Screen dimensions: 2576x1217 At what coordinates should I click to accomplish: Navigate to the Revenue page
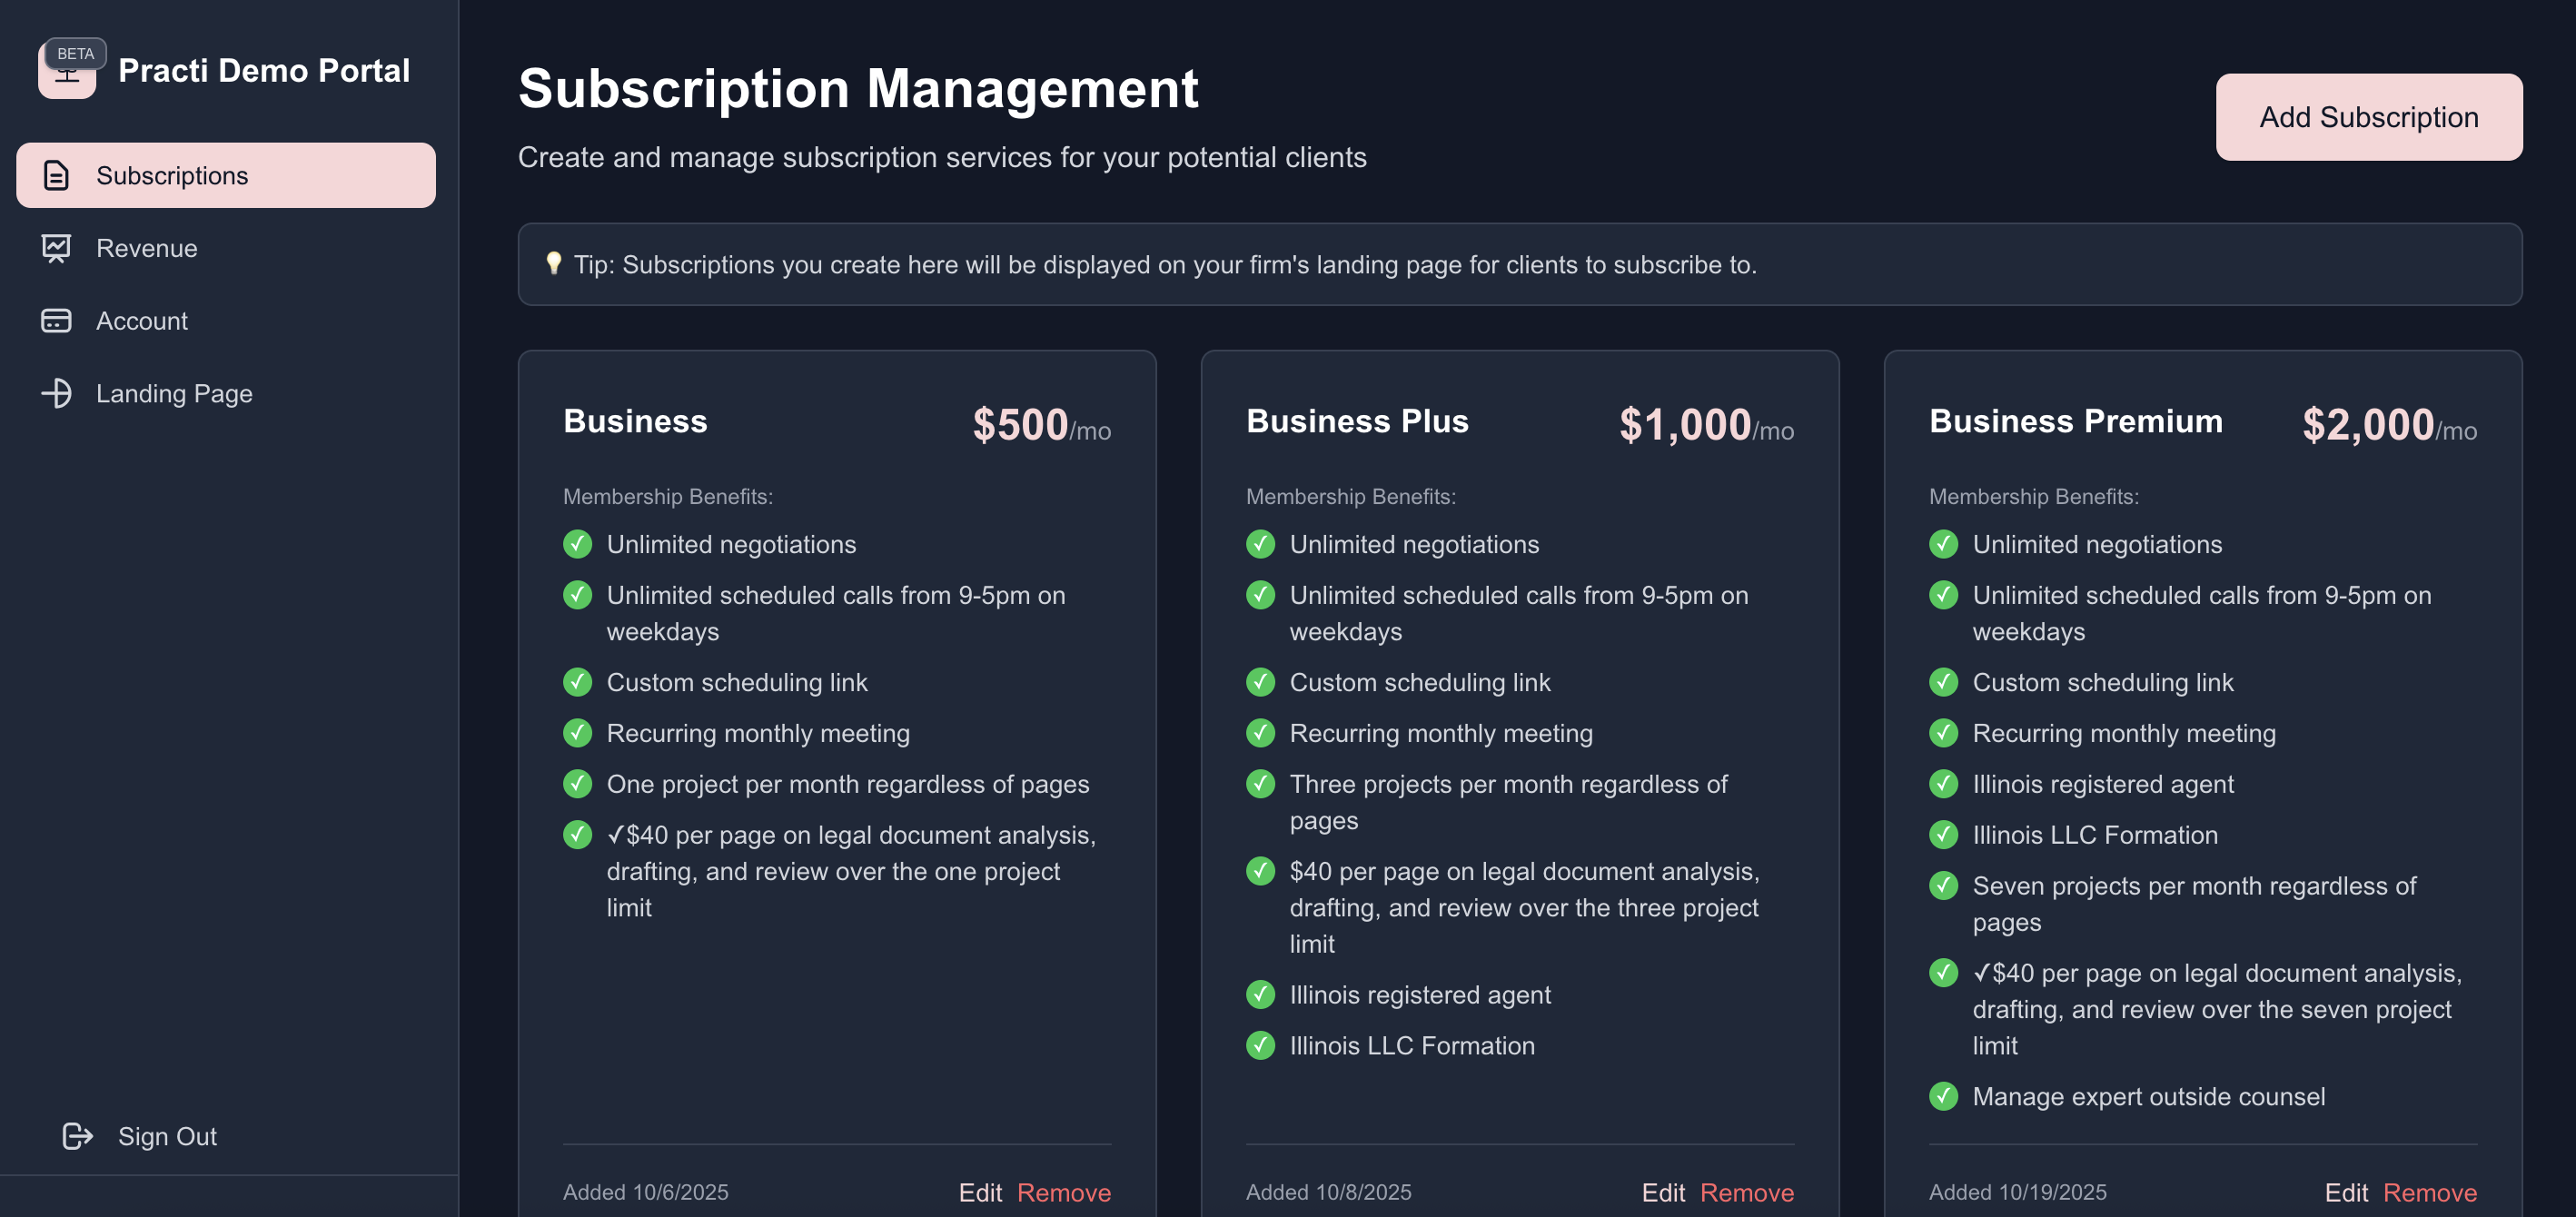point(146,248)
